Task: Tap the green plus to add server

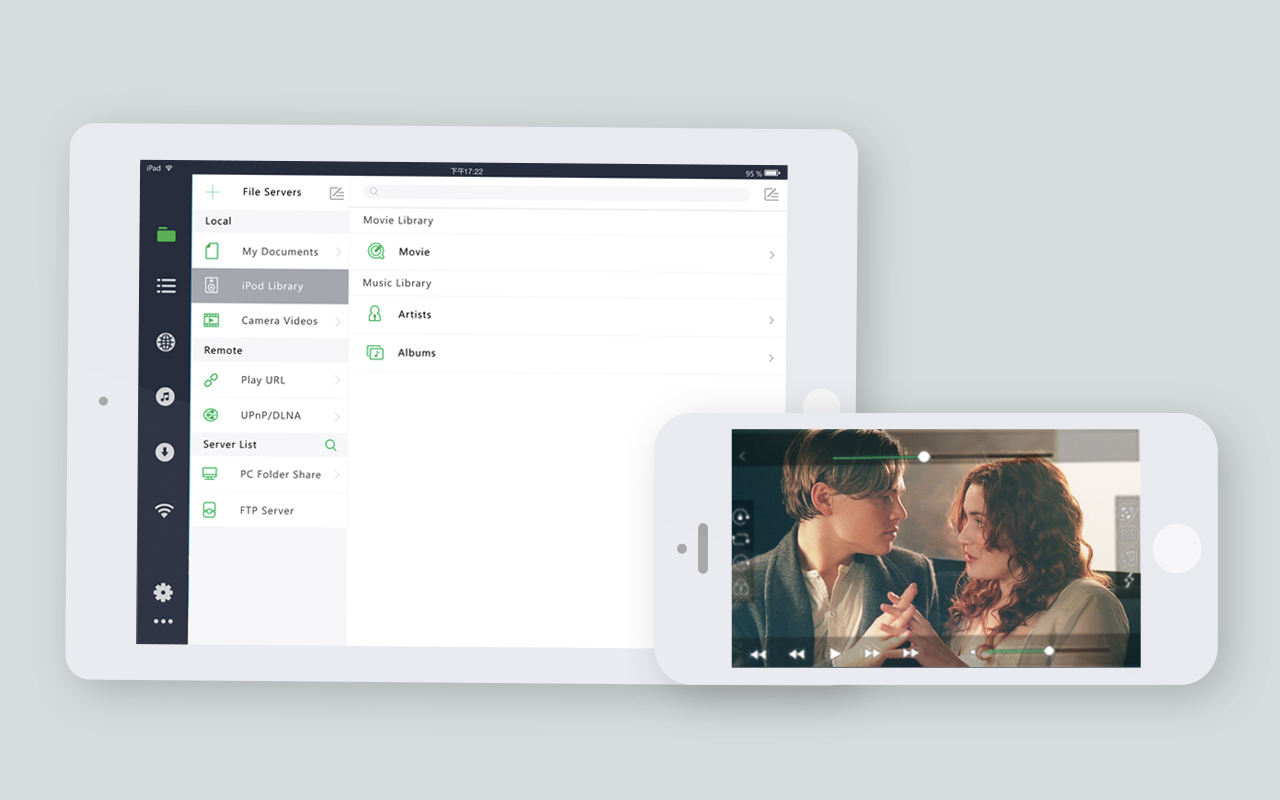Action: pos(212,192)
